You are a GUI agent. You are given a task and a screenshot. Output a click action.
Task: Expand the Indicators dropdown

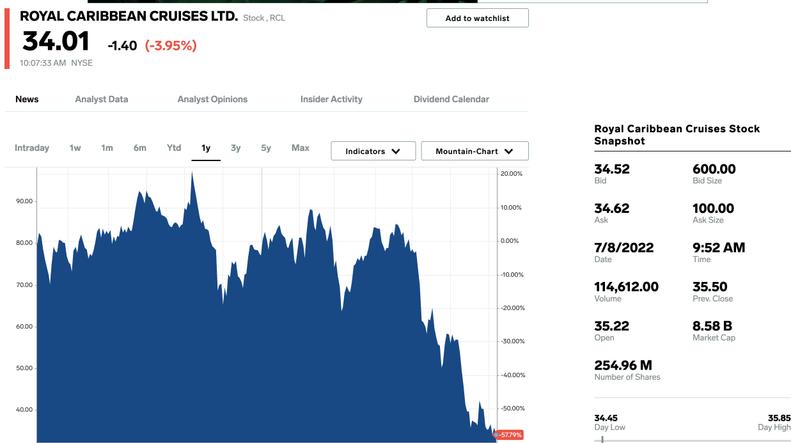tap(373, 151)
